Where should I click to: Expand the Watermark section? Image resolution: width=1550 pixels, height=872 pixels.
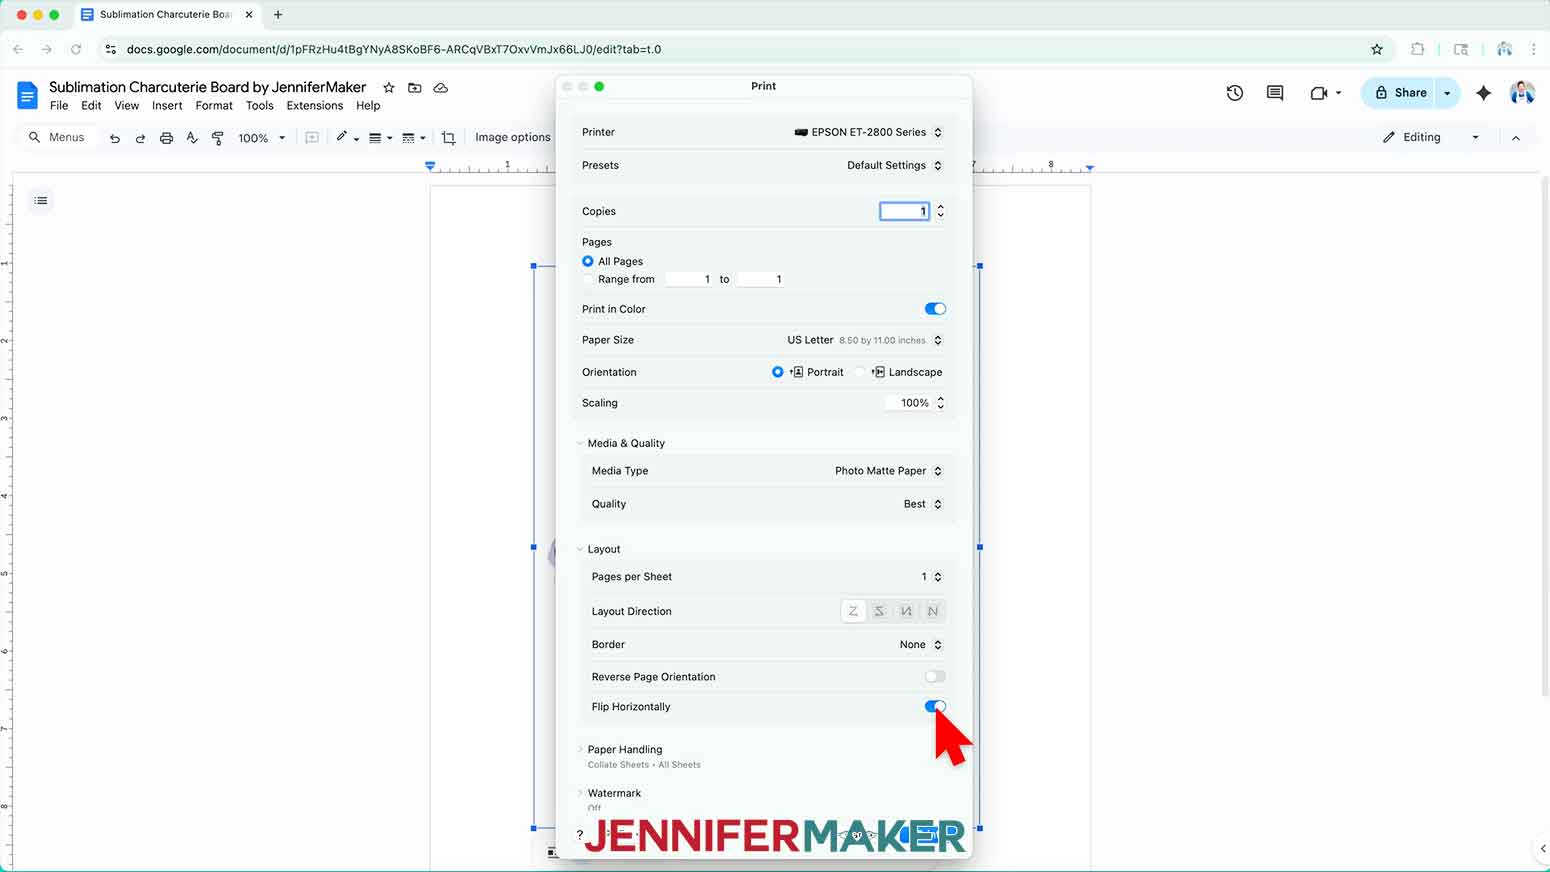[x=580, y=793]
